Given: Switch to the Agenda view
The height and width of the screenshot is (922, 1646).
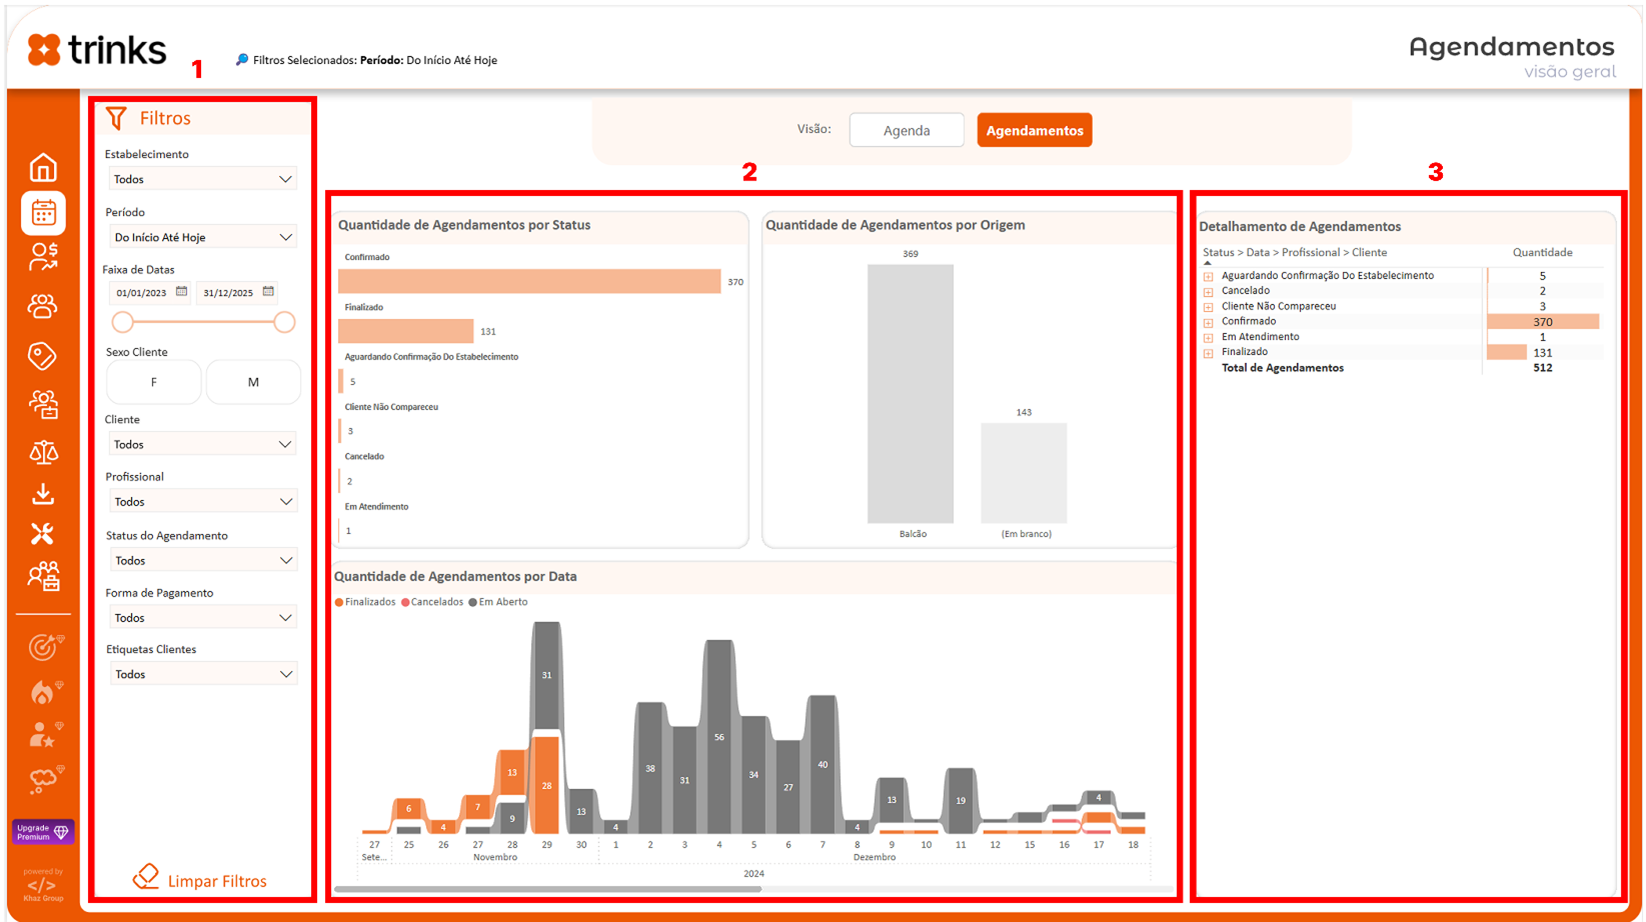Looking at the screenshot, I should [x=906, y=130].
